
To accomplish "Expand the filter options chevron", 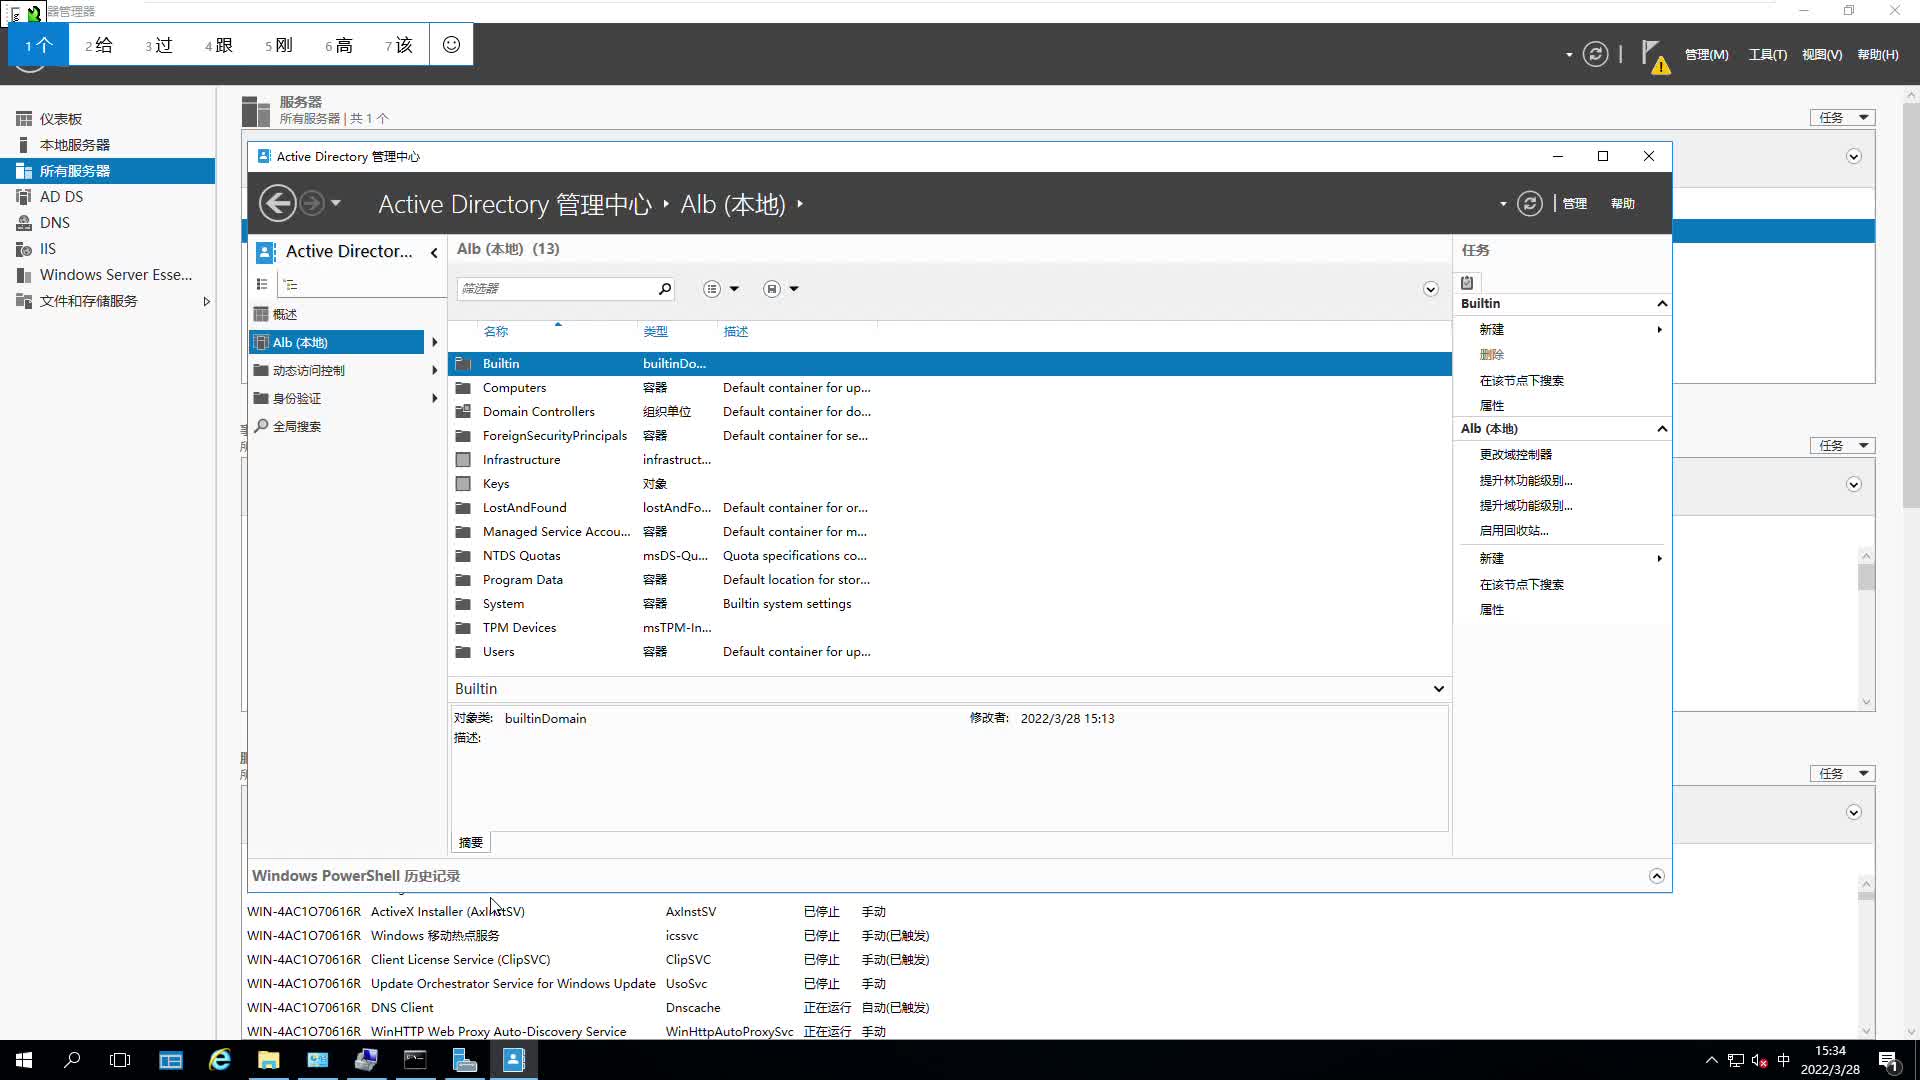I will click(x=1431, y=289).
